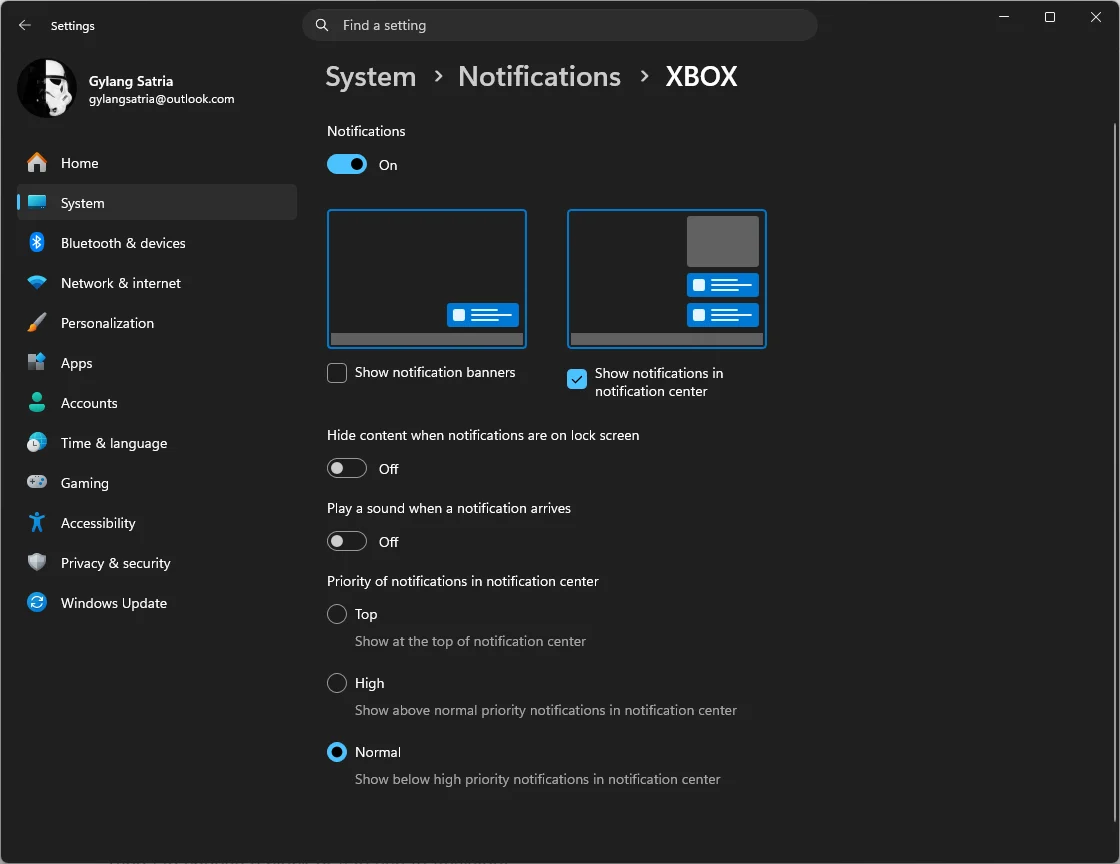Click the user profile avatar picture
This screenshot has height=864, width=1120.
[47, 89]
